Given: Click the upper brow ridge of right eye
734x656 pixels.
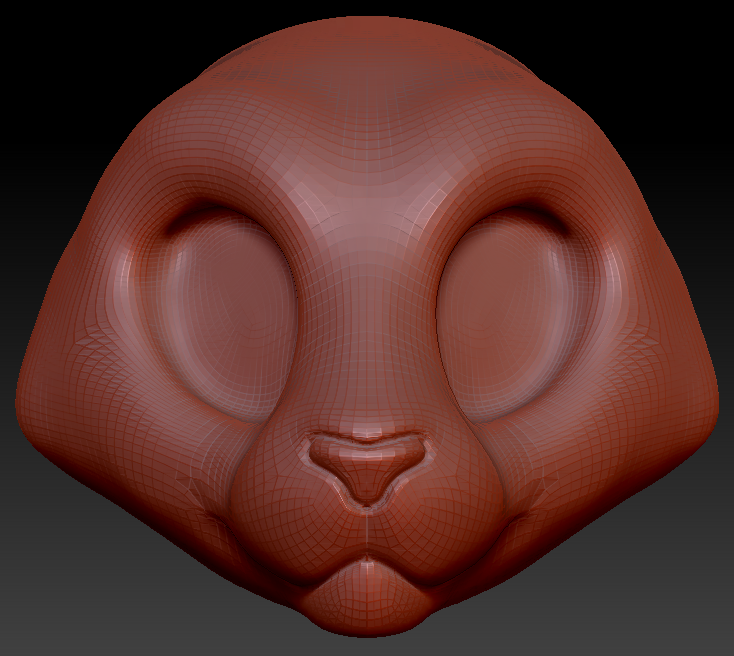Looking at the screenshot, I should tap(510, 200).
